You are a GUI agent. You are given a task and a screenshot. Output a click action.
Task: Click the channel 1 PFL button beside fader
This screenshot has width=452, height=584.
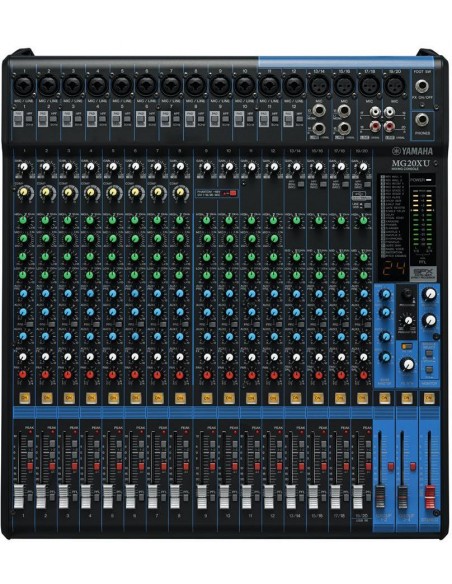pos(30,496)
